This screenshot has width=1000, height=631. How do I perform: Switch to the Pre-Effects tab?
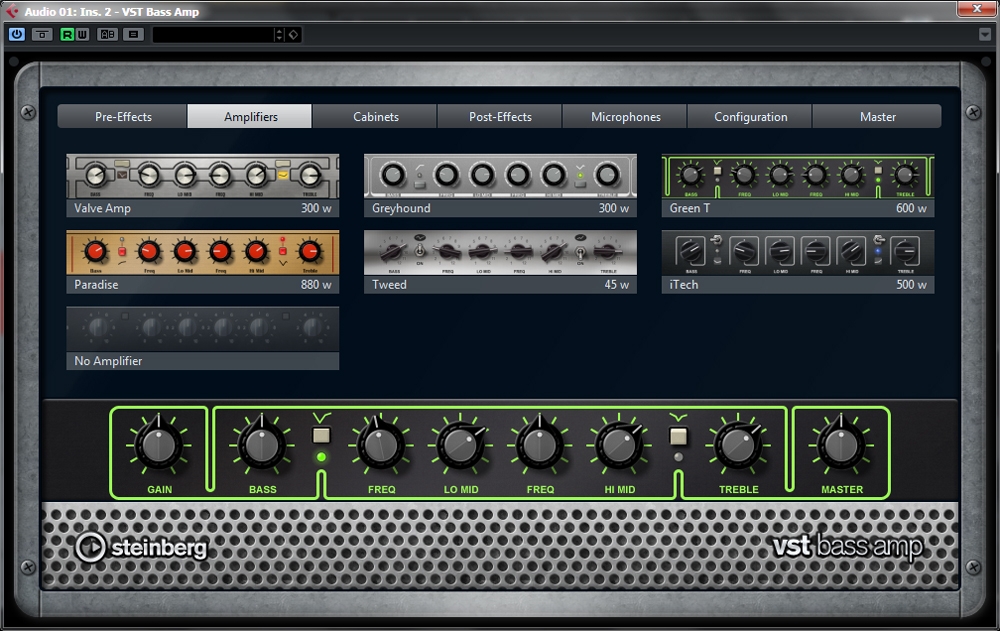[x=123, y=117]
